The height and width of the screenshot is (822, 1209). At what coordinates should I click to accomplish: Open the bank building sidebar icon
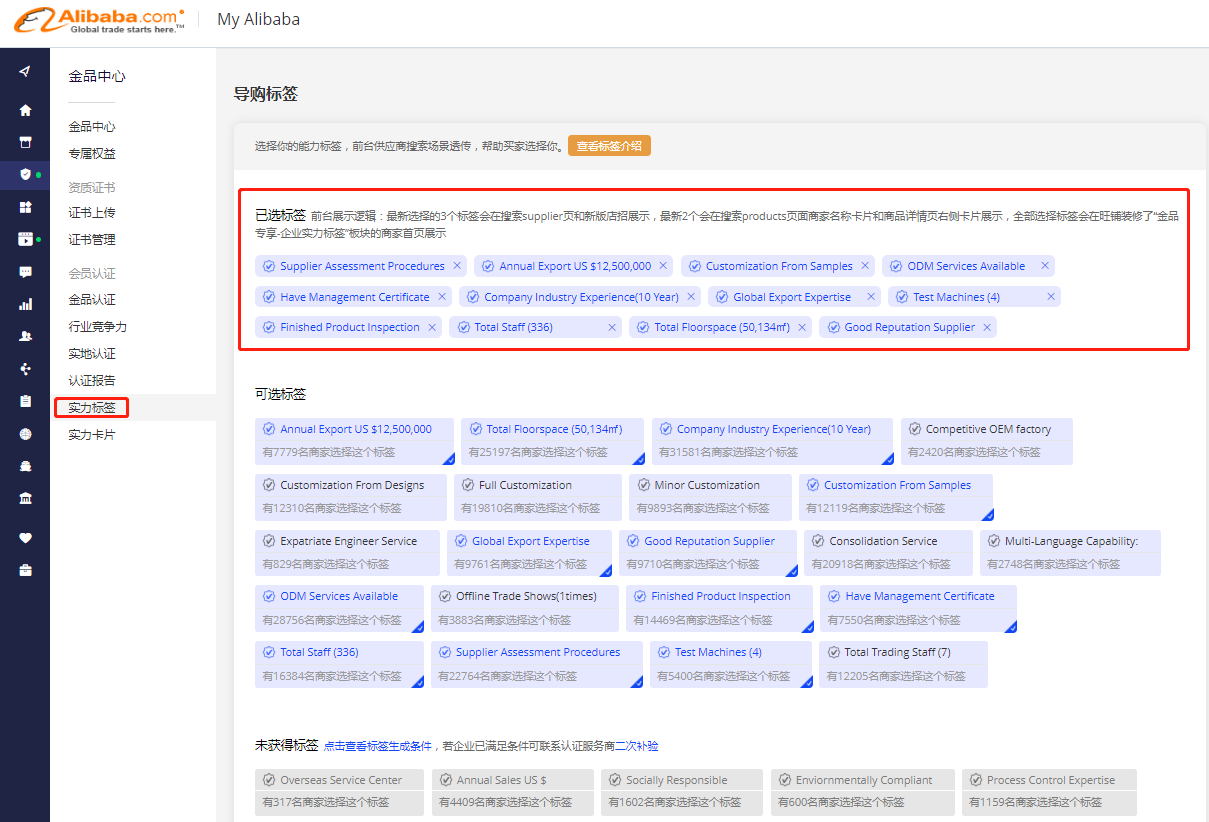pyautogui.click(x=25, y=498)
